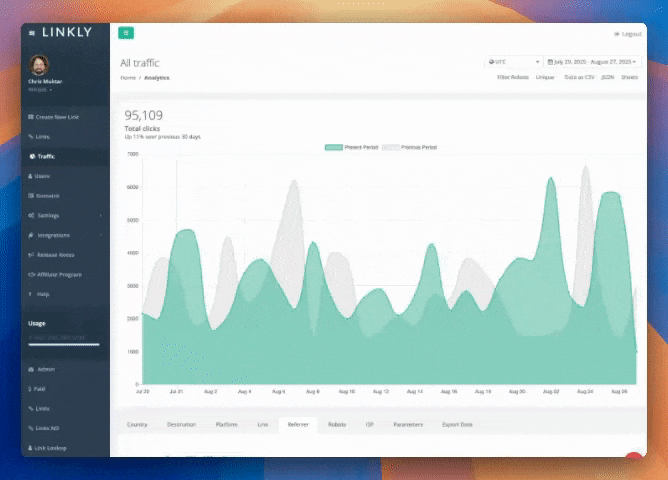Go to Domains in the sidebar

pyautogui.click(x=47, y=195)
